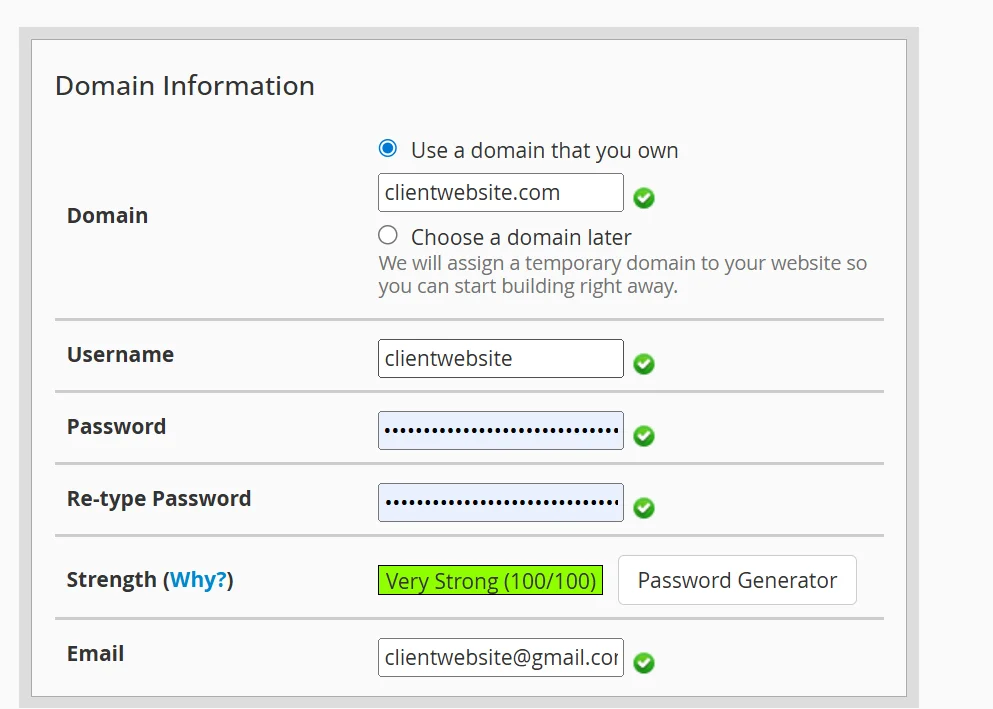The width and height of the screenshot is (993, 709).
Task: Click the 'Domain Information' section heading
Action: coord(185,86)
